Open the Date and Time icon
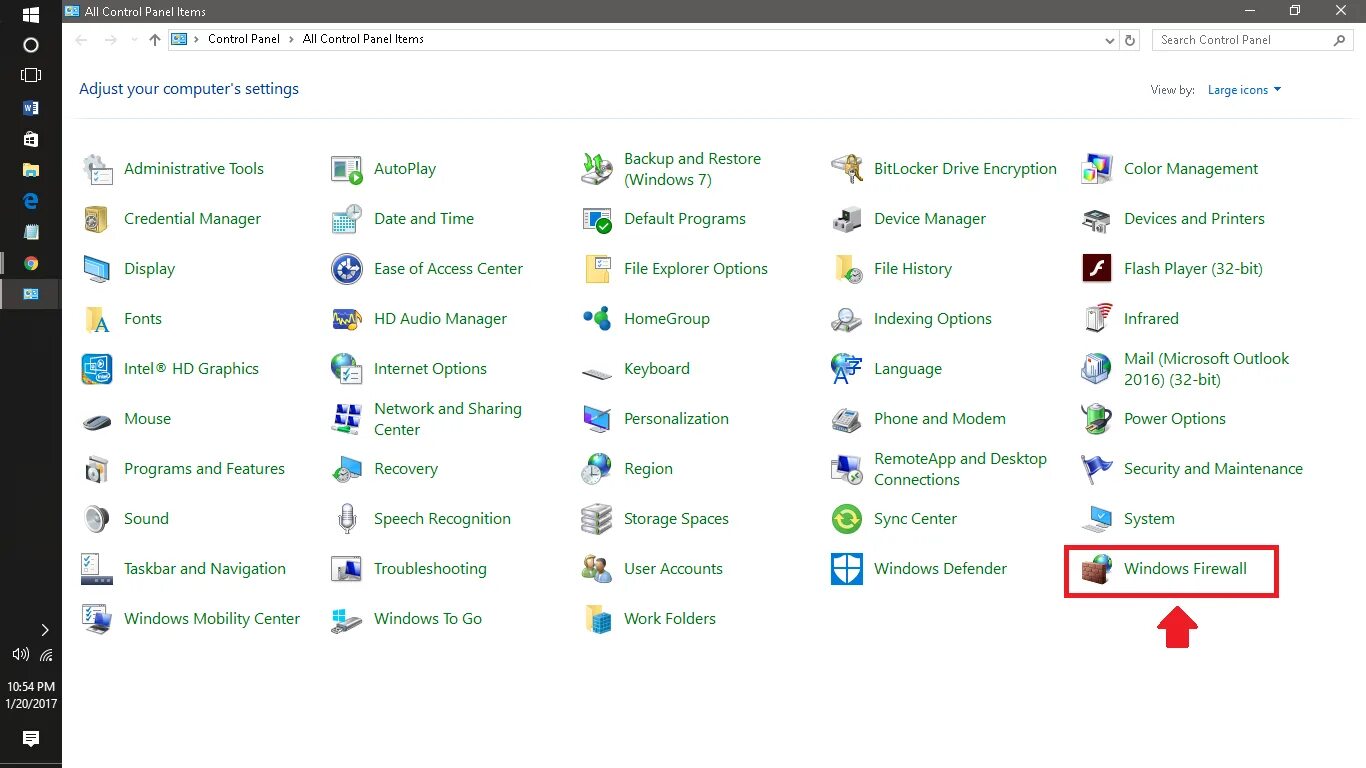The height and width of the screenshot is (768, 1366). pos(347,219)
